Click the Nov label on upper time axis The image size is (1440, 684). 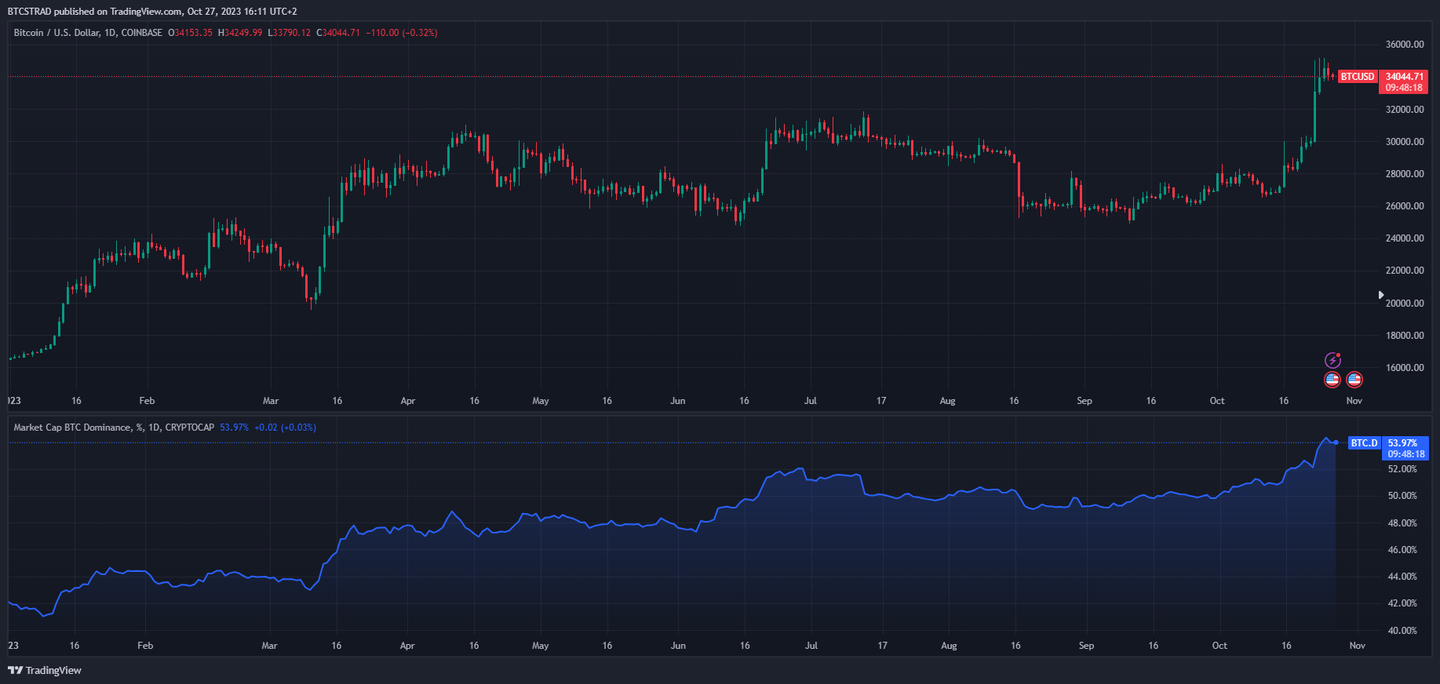coord(1354,401)
